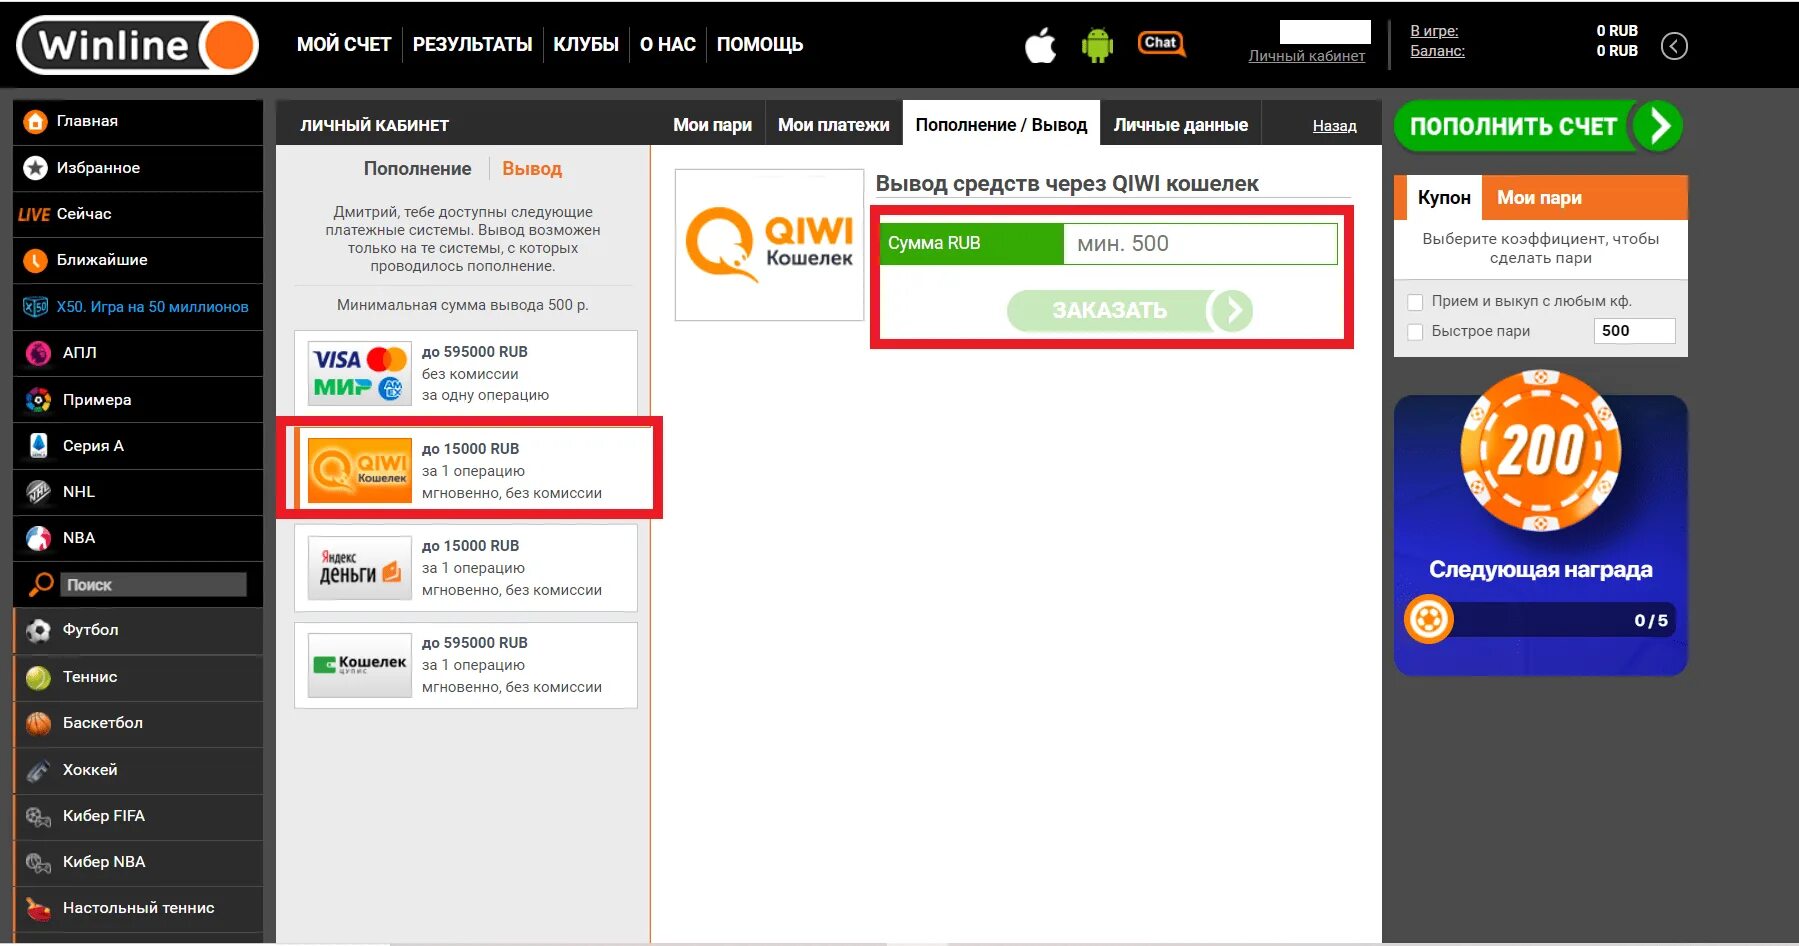
Task: Select the Серия А league icon
Action: click(x=38, y=446)
